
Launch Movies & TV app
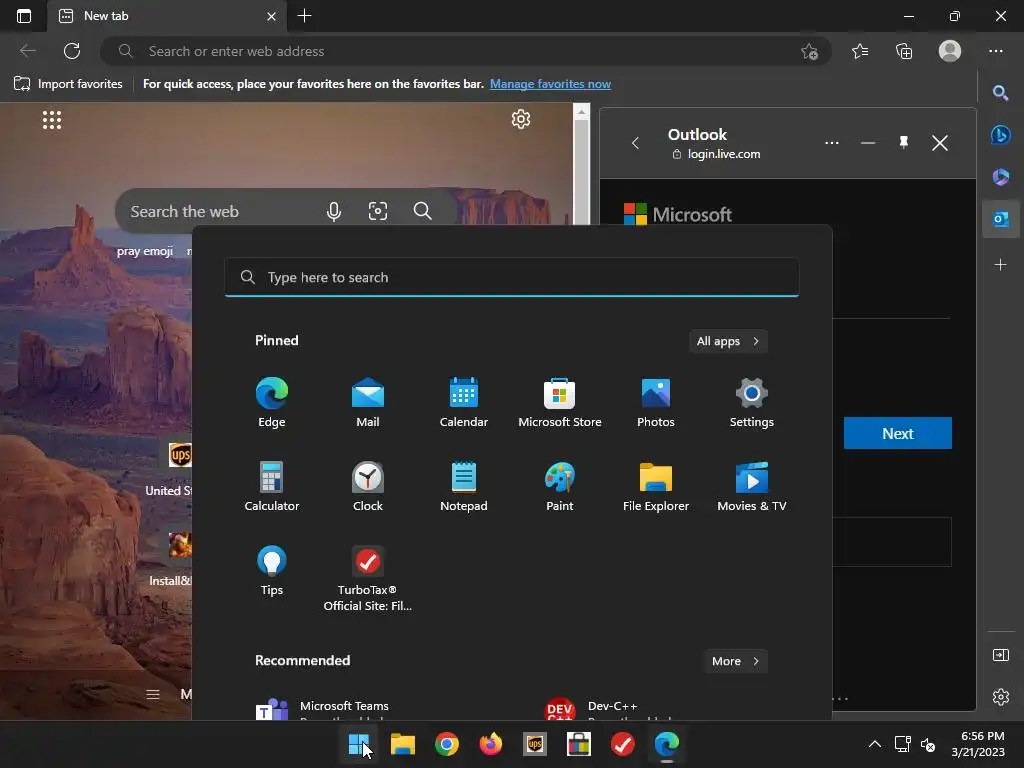(752, 487)
